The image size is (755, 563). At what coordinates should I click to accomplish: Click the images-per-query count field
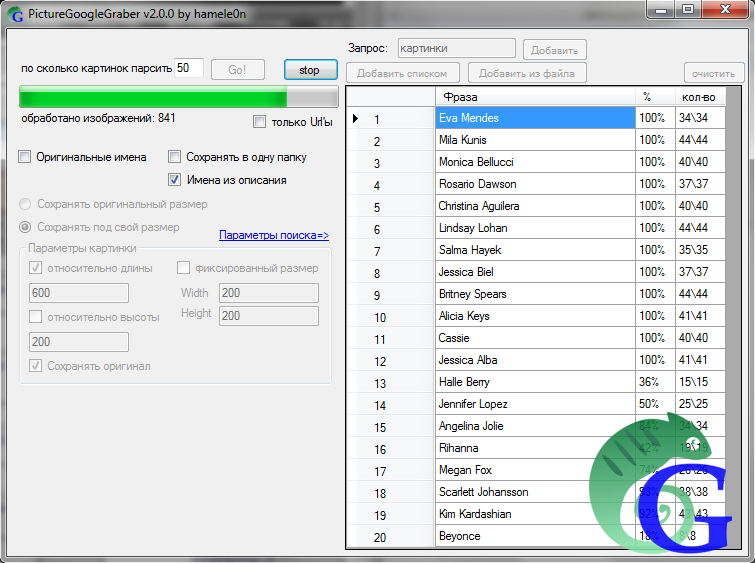click(189, 68)
